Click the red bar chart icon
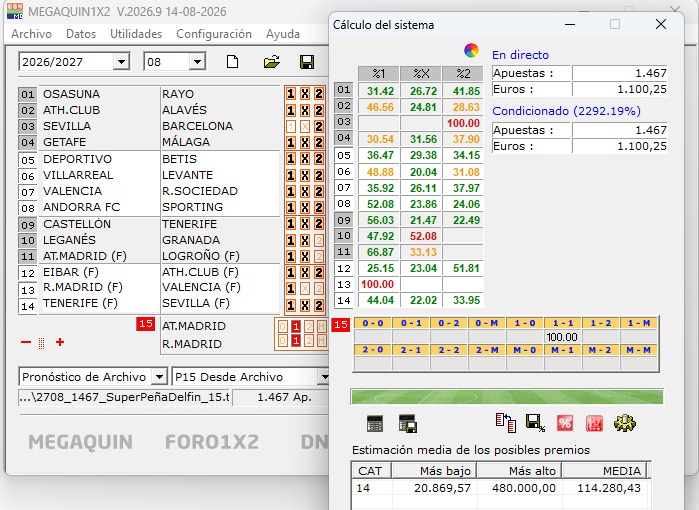Viewport: 699px width, 510px height. [x=594, y=423]
